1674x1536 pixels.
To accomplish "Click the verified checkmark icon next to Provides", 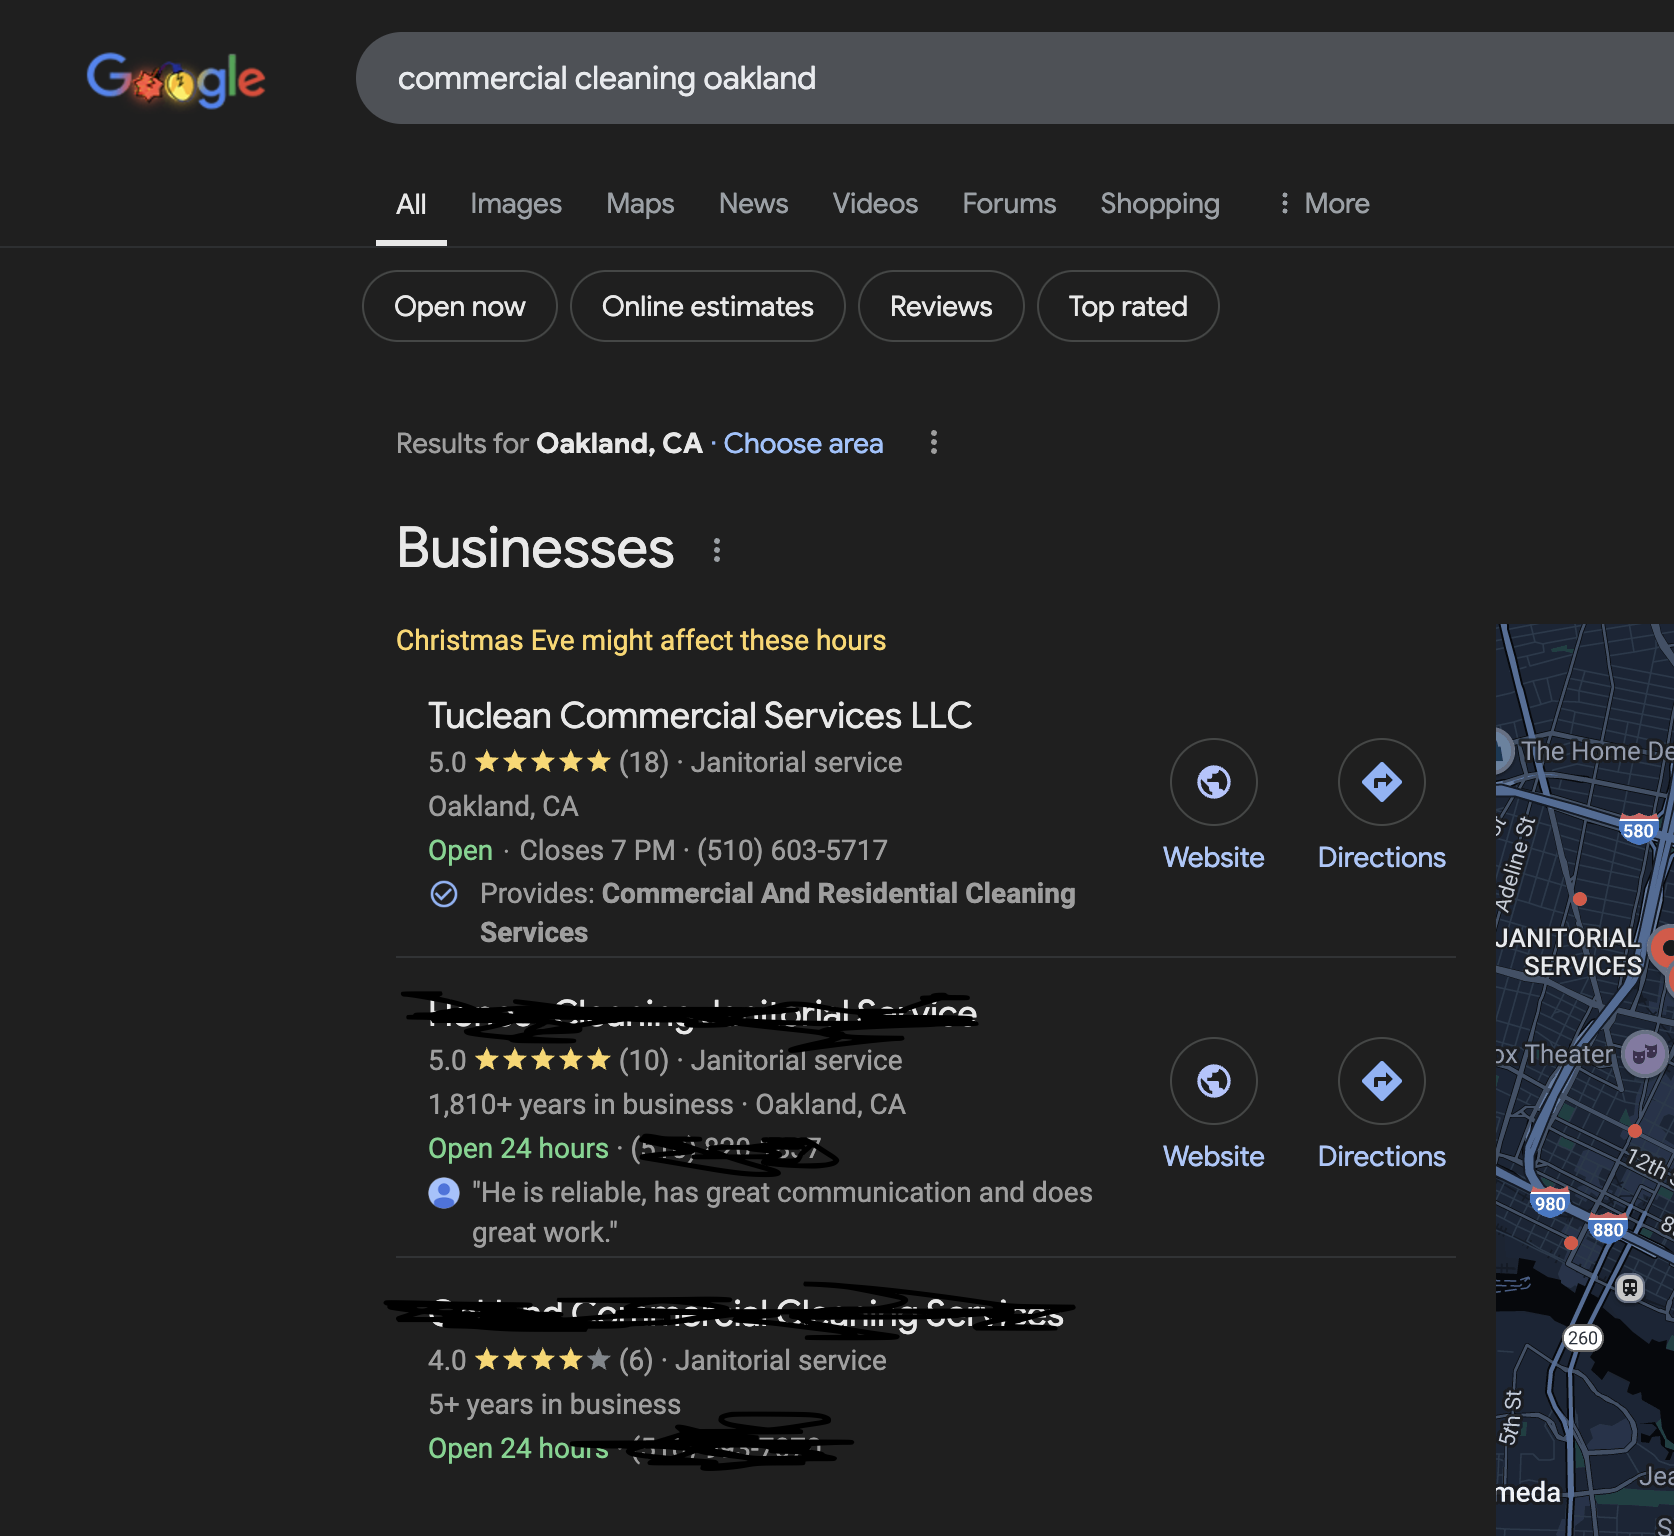I will click(x=444, y=893).
